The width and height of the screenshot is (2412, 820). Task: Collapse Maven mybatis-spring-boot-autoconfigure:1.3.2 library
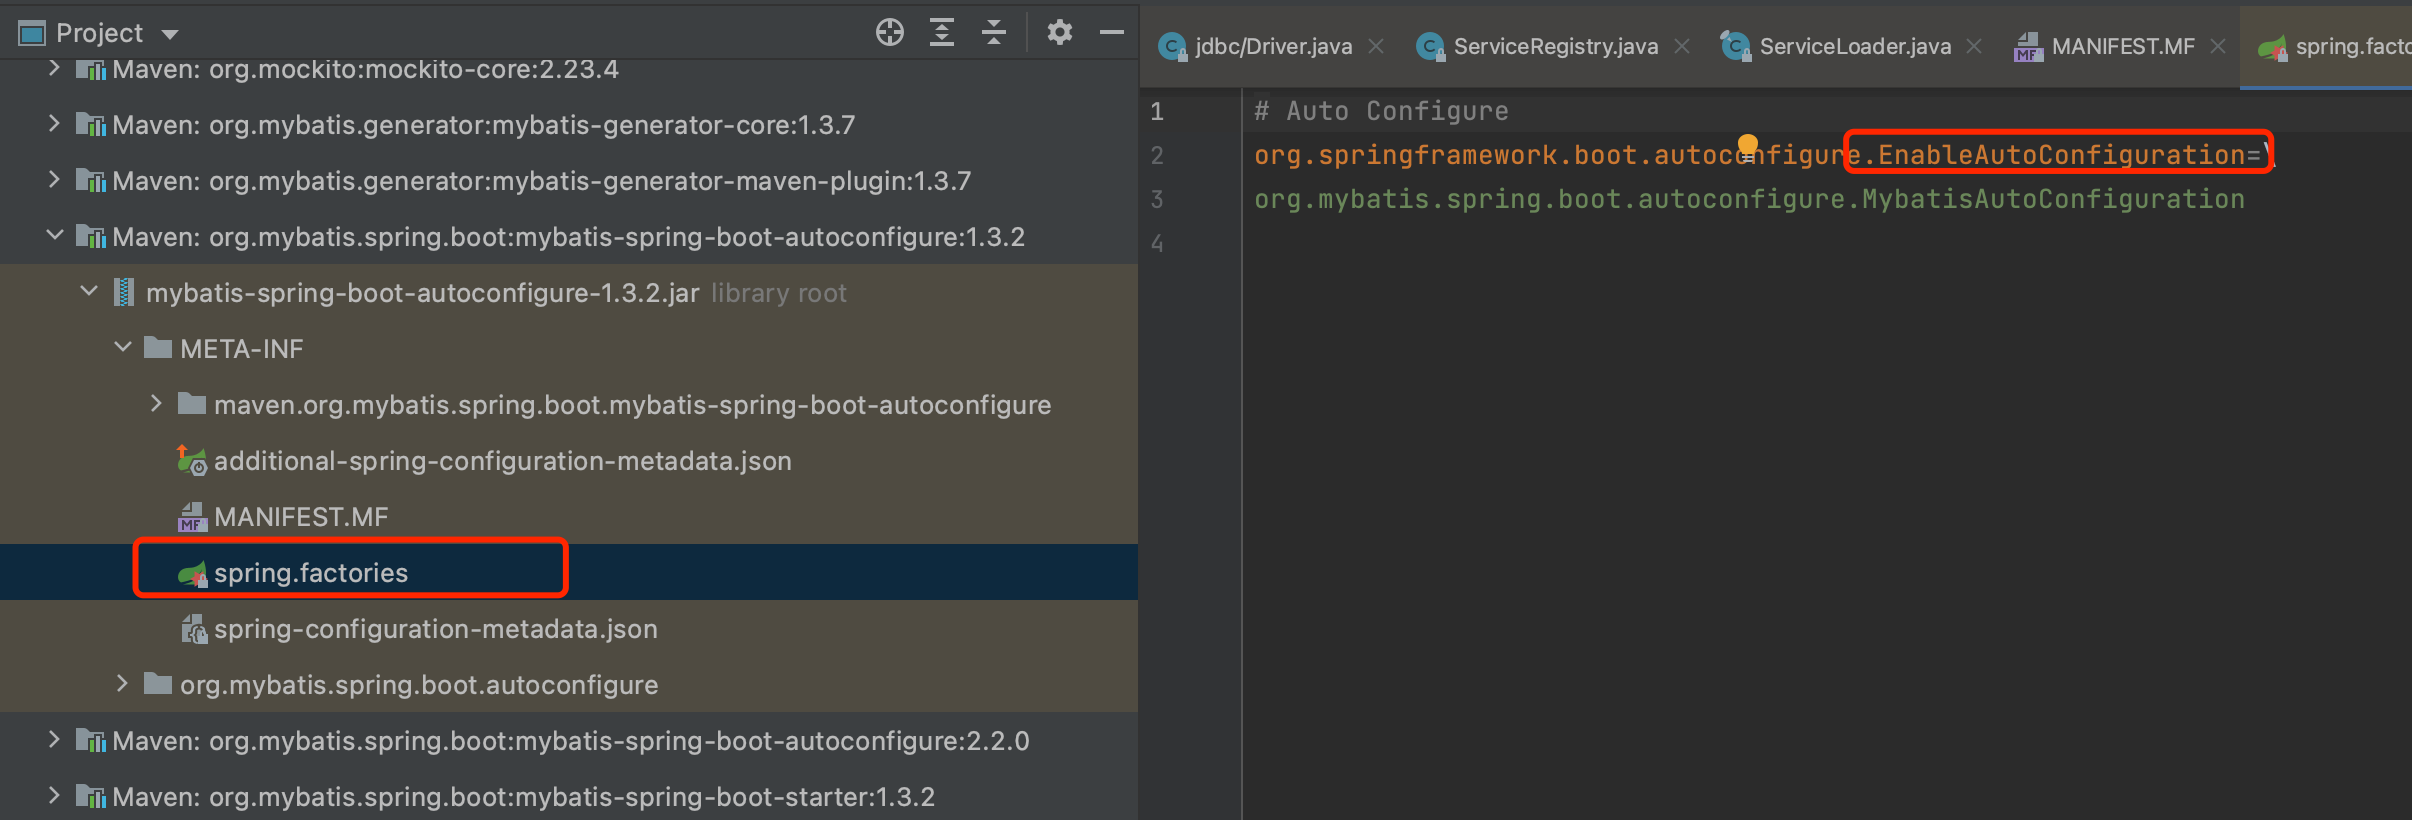tap(54, 236)
